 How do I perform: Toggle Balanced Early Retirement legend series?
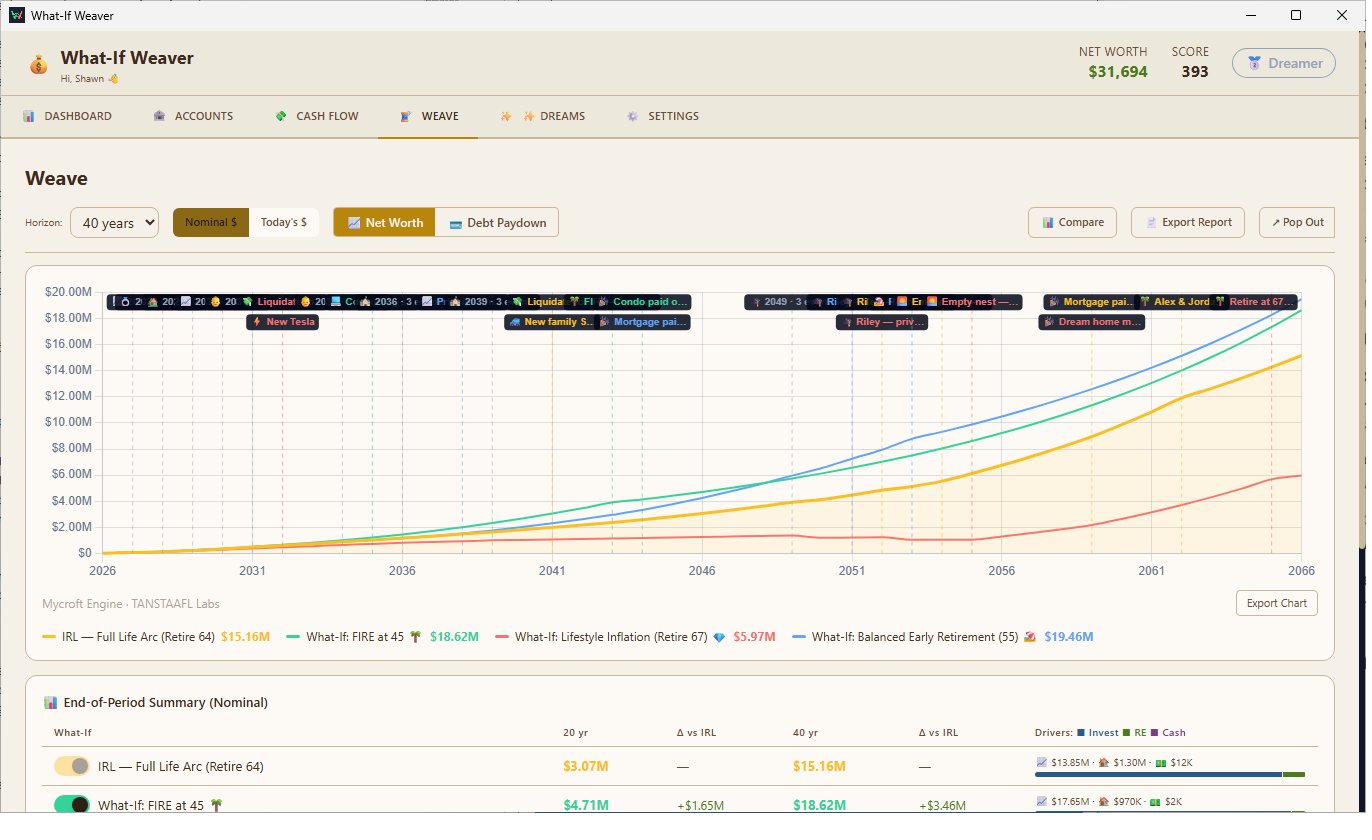pyautogui.click(x=942, y=636)
